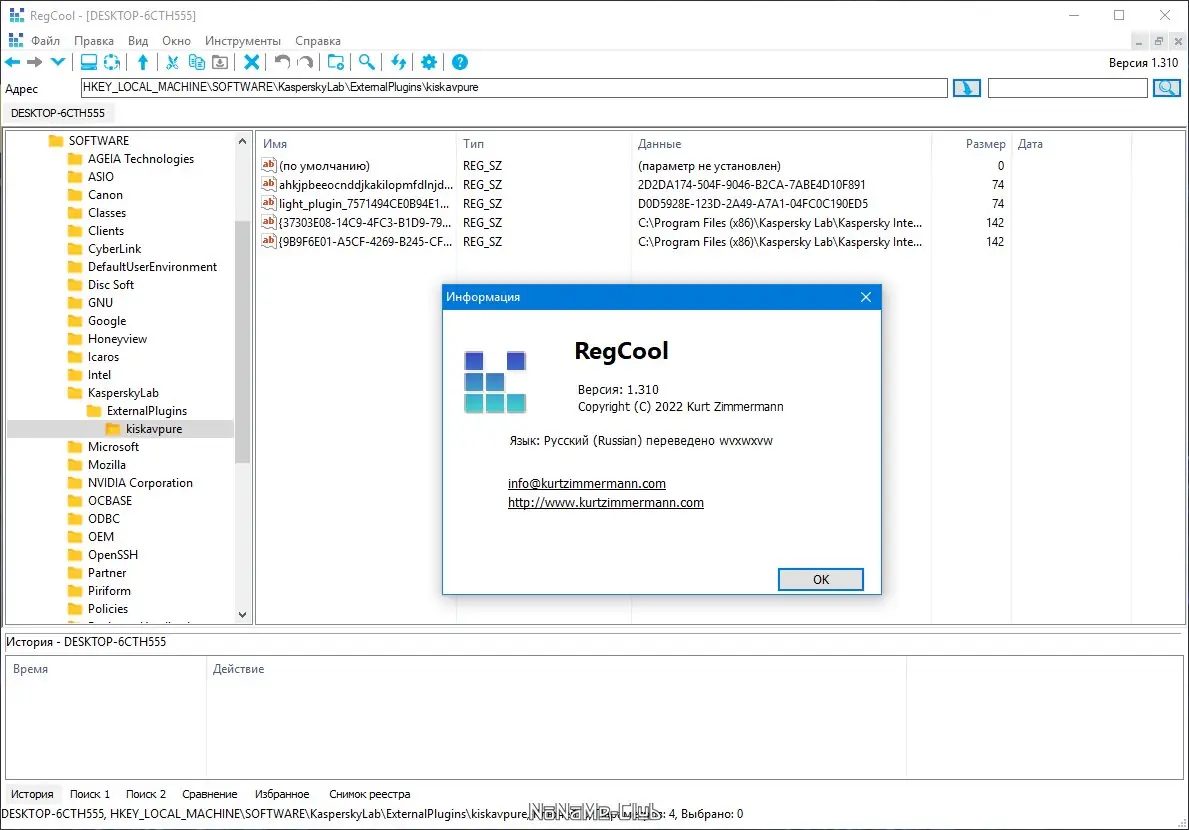Select the DefaultUserEnvironment key
The width and height of the screenshot is (1189, 830).
click(x=152, y=267)
